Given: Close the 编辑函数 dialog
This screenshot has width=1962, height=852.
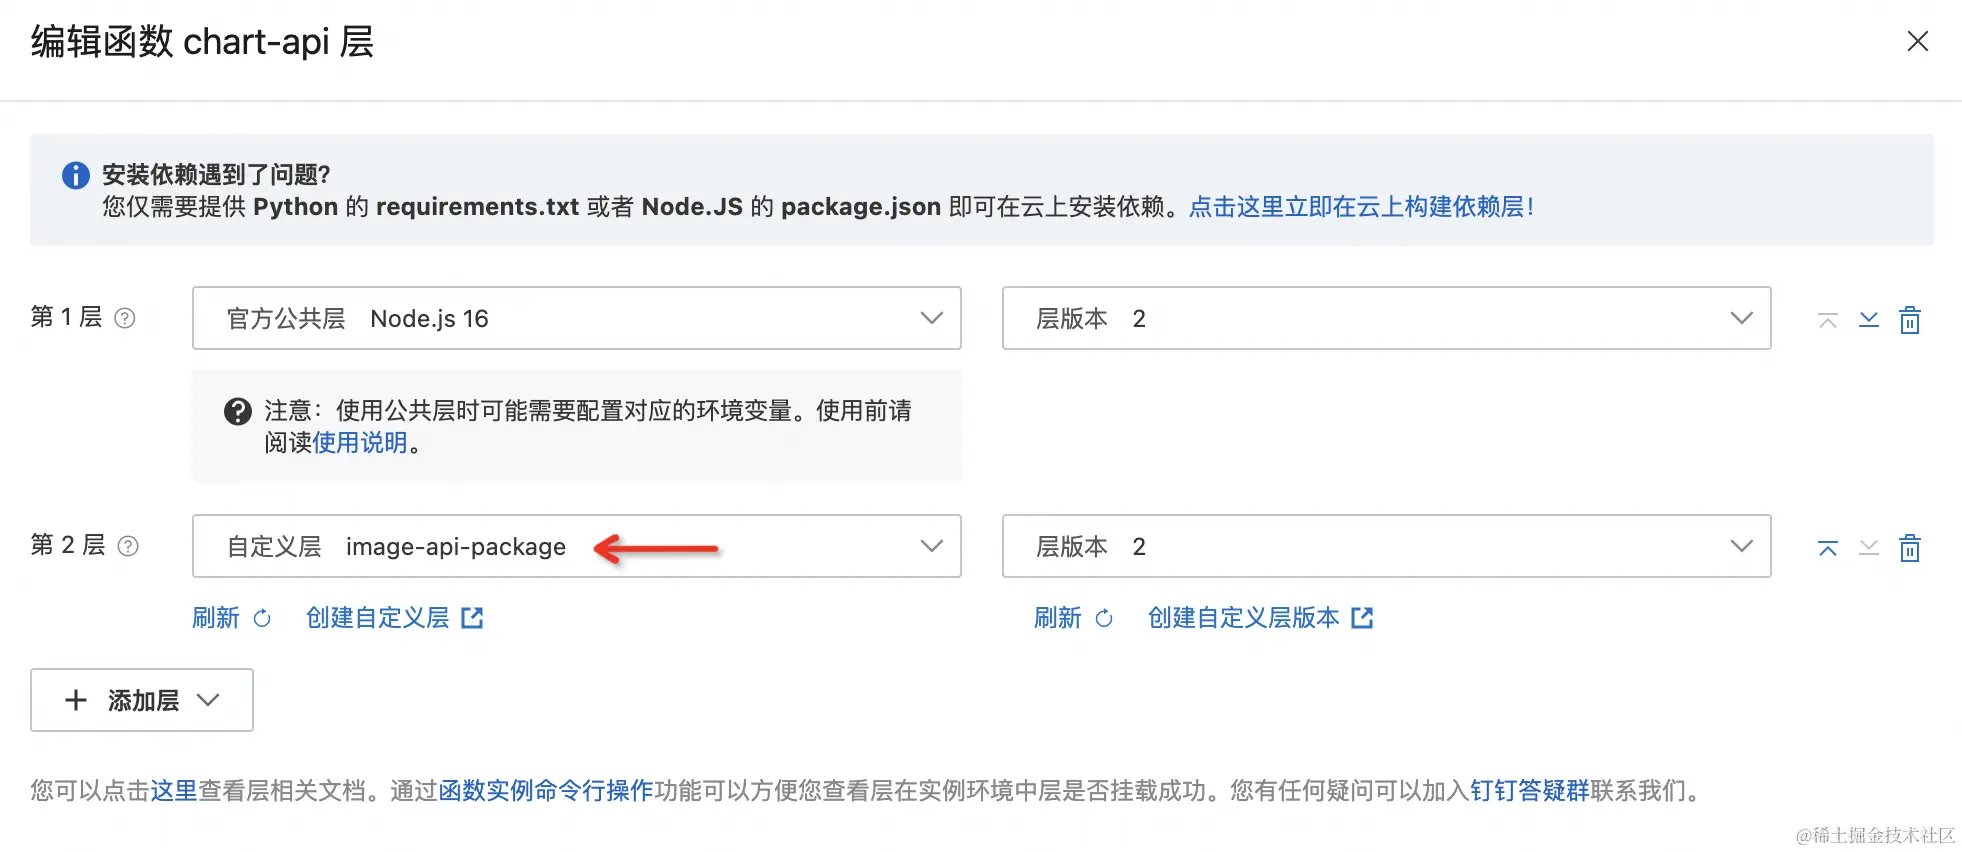Looking at the screenshot, I should [x=1917, y=41].
